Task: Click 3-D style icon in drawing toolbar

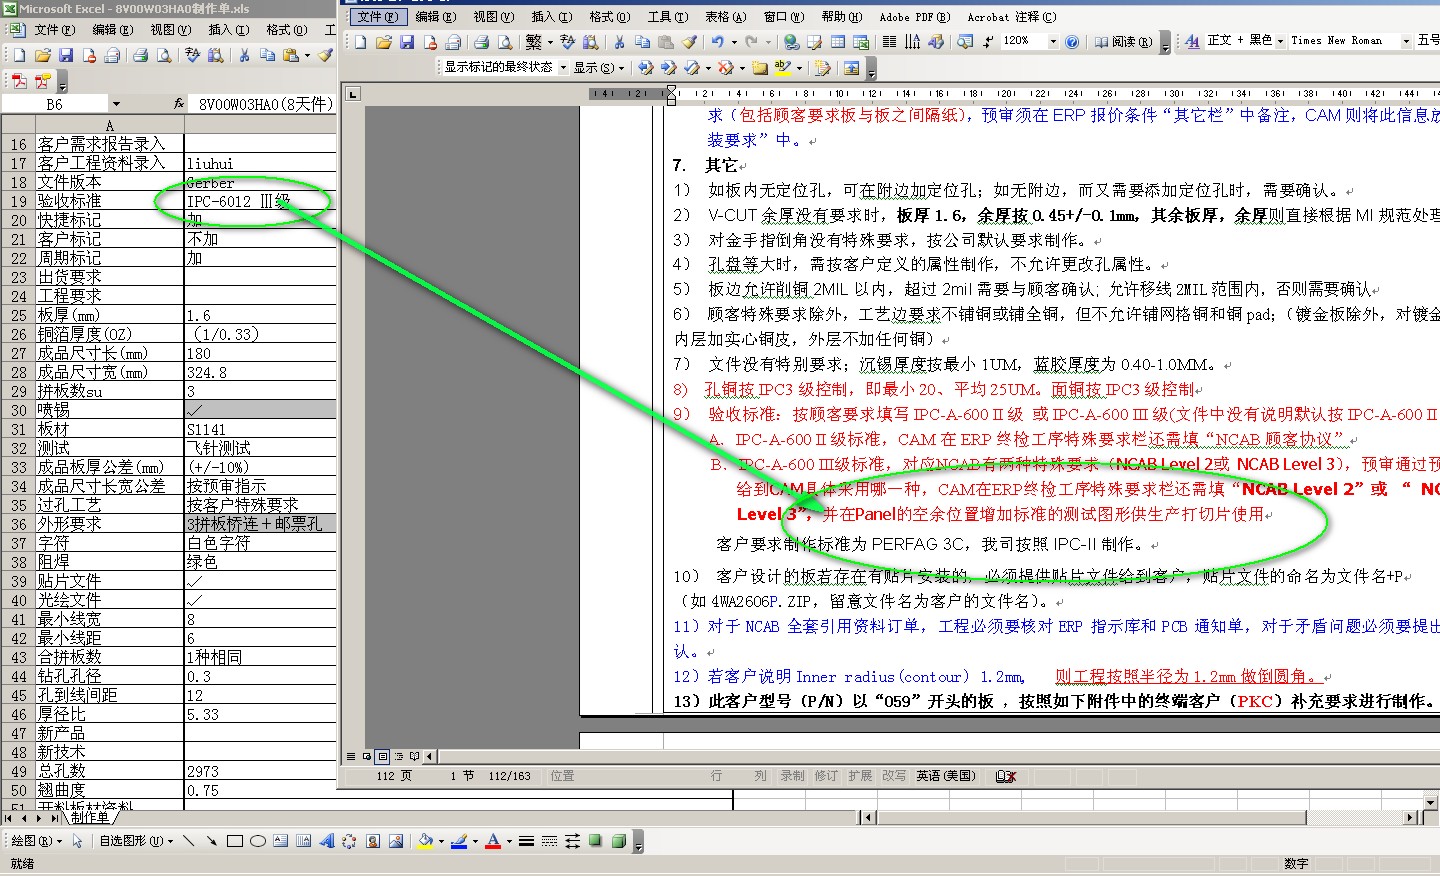Action: tap(619, 841)
